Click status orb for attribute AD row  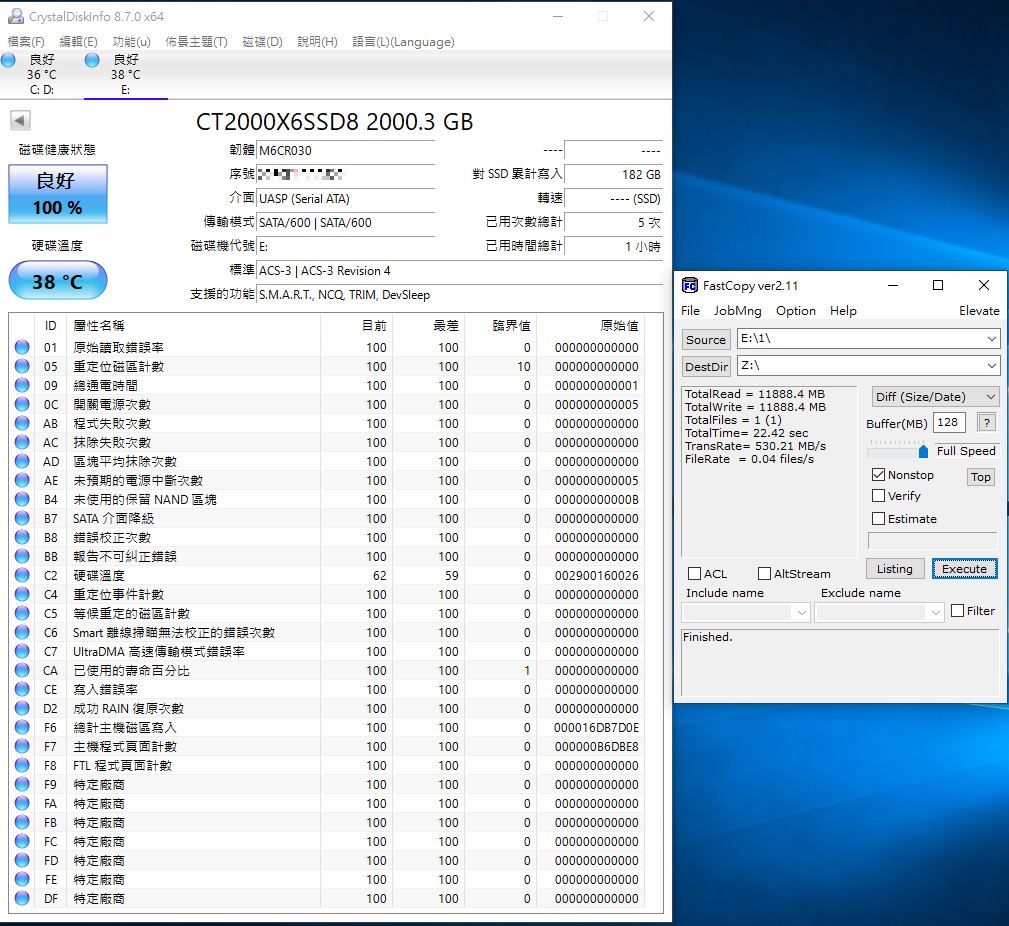point(22,461)
